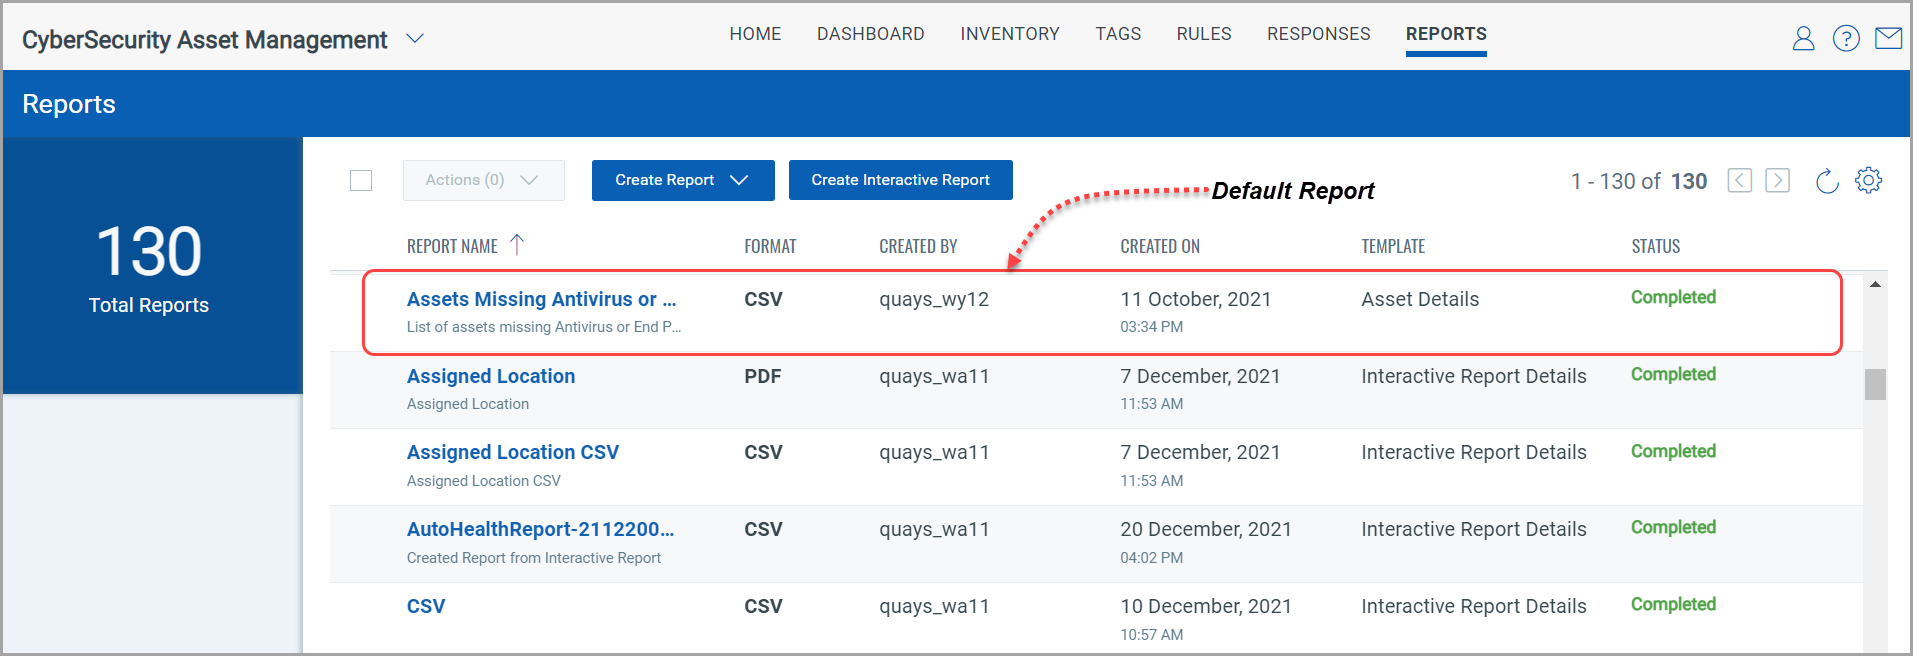1913x656 pixels.
Task: Refresh the reports list
Action: (x=1826, y=181)
